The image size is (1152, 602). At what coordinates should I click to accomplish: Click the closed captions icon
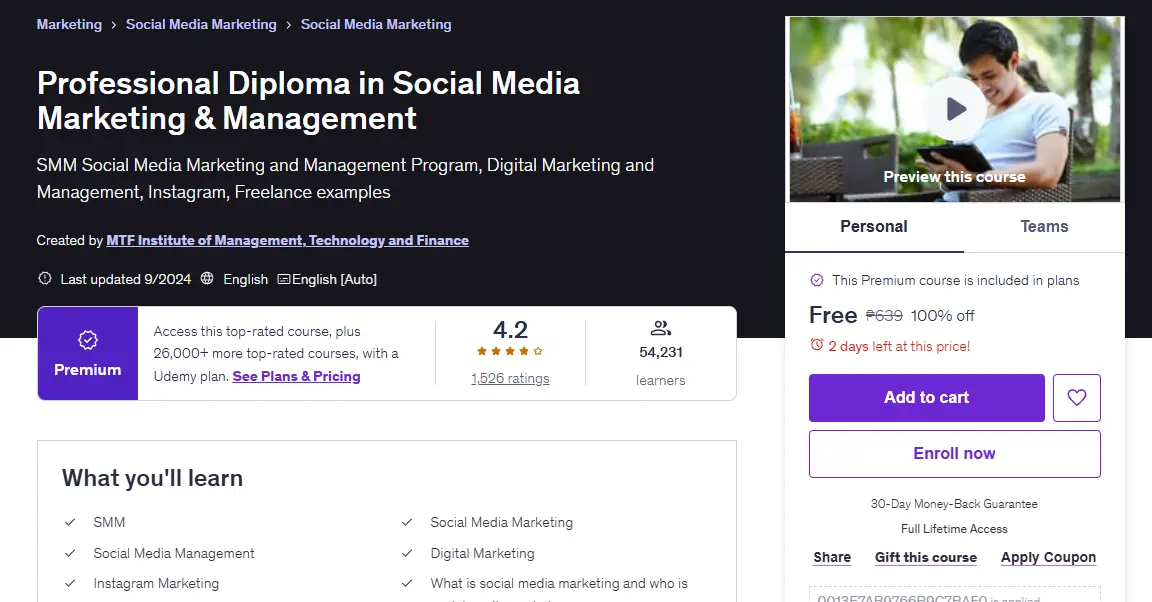coord(284,279)
